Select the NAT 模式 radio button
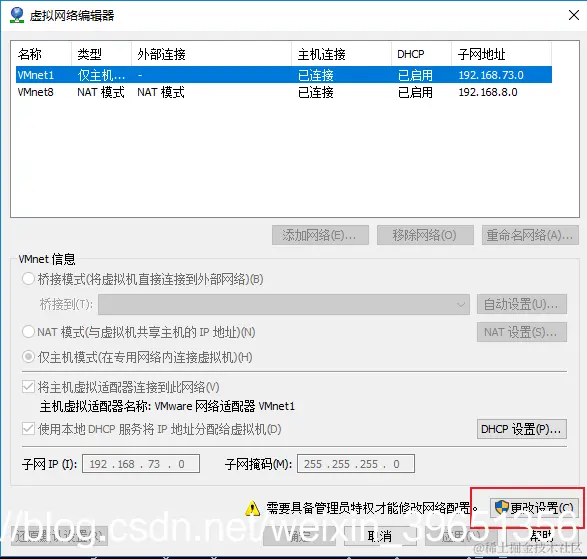Viewport: 587px width, 559px height. (x=28, y=332)
